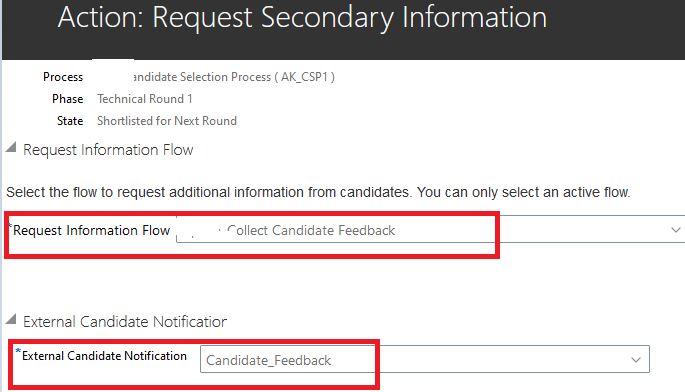
Task: Open the Request Information Flow dropdown arrow
Action: [x=676, y=230]
